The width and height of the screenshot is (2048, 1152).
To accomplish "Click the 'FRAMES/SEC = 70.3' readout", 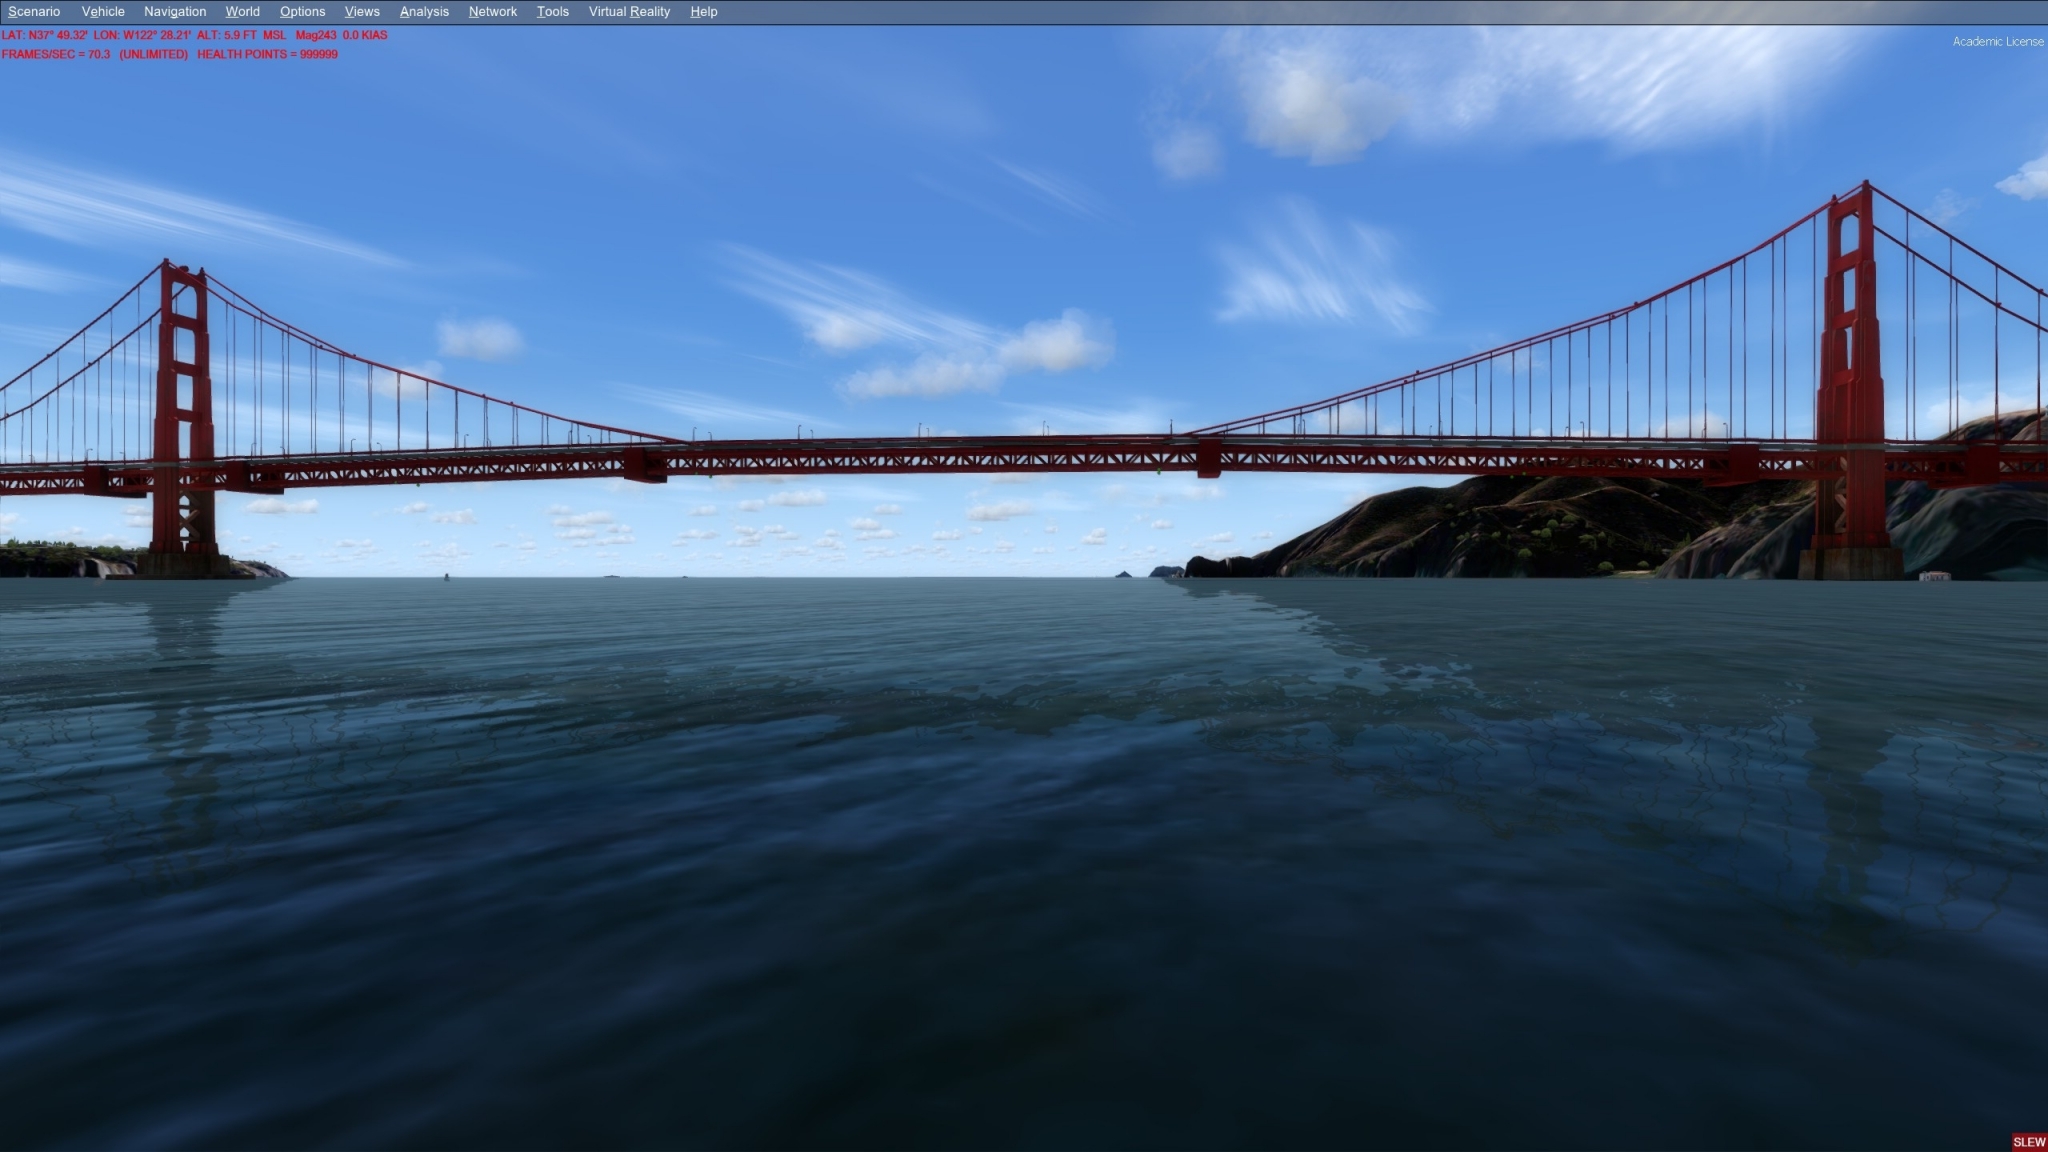I will point(56,54).
